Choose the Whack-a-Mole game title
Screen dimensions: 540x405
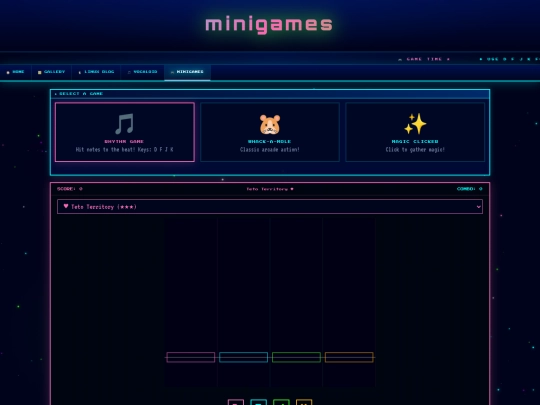point(270,142)
